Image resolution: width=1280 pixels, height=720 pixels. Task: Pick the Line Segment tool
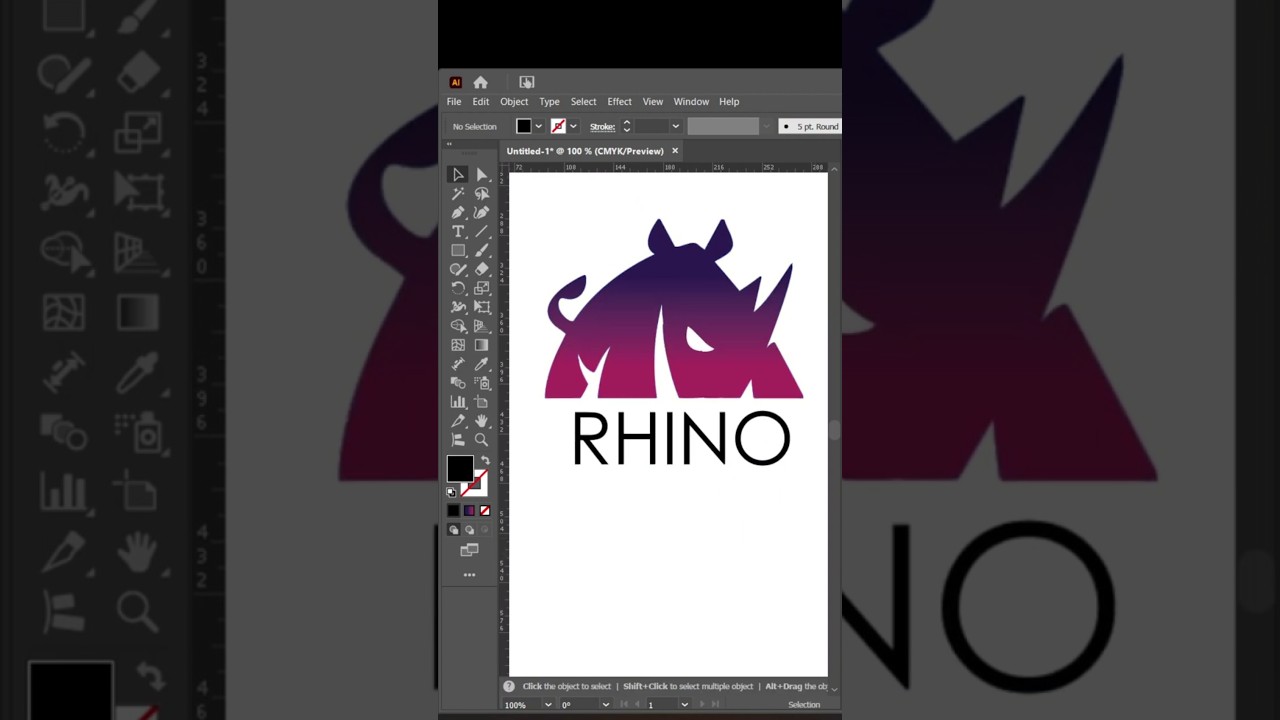coord(482,232)
